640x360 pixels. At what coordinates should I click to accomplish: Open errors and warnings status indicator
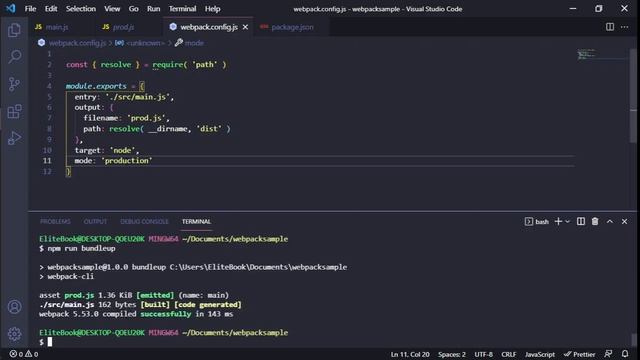[24, 354]
